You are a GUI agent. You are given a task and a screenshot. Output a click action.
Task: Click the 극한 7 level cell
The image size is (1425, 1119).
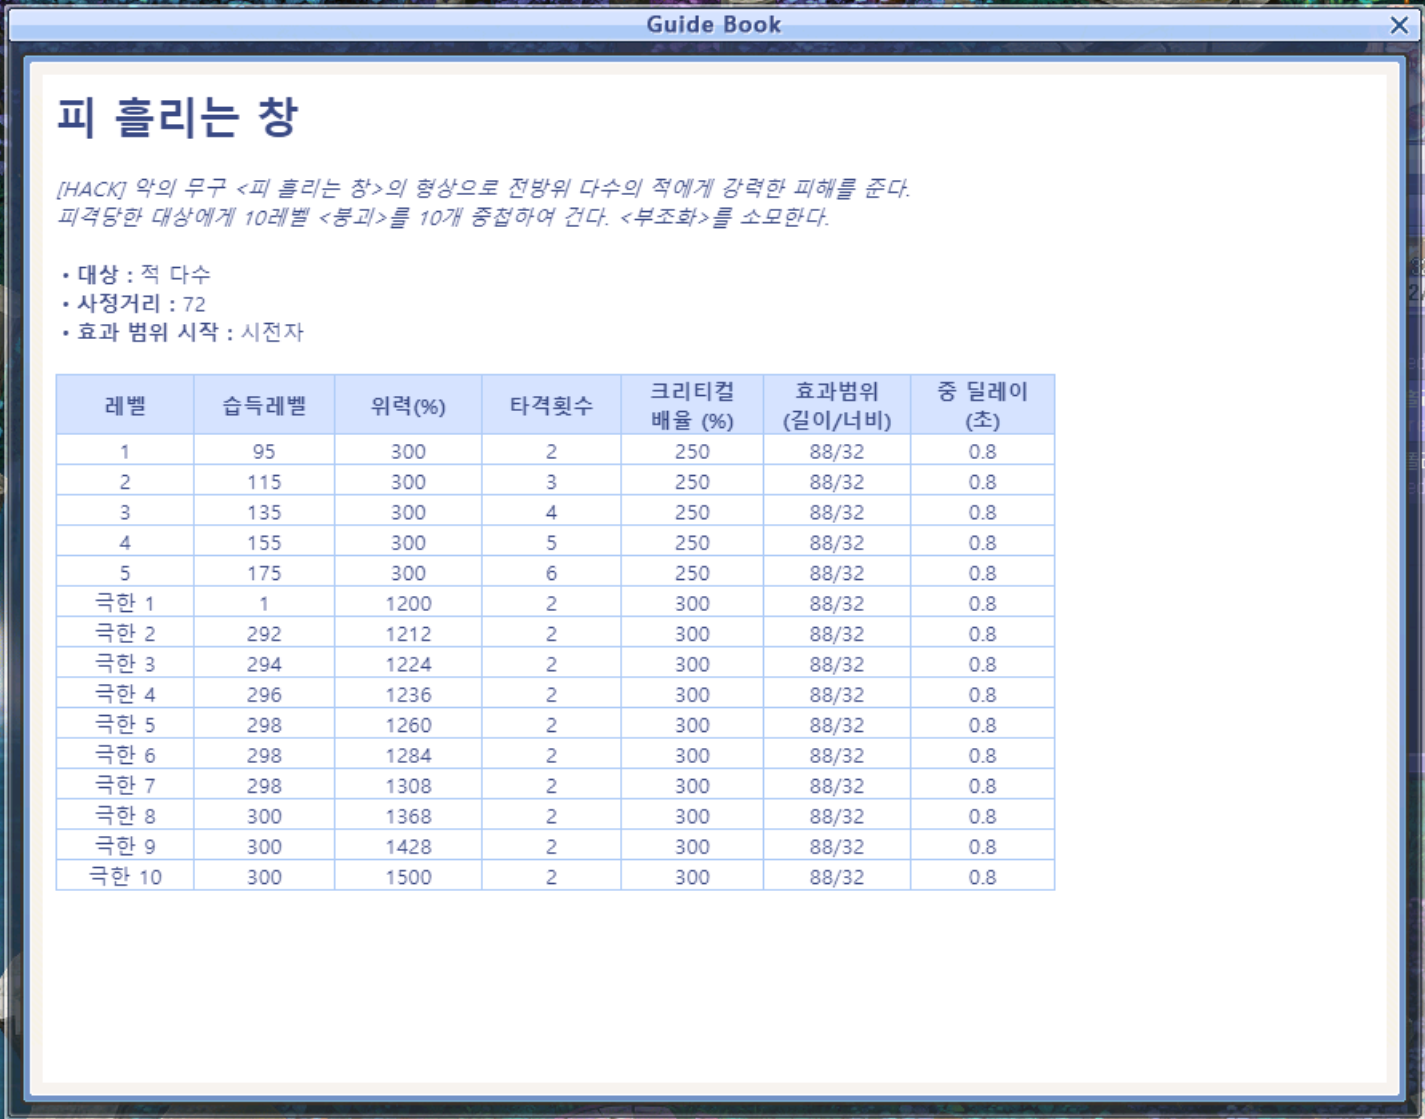(125, 786)
